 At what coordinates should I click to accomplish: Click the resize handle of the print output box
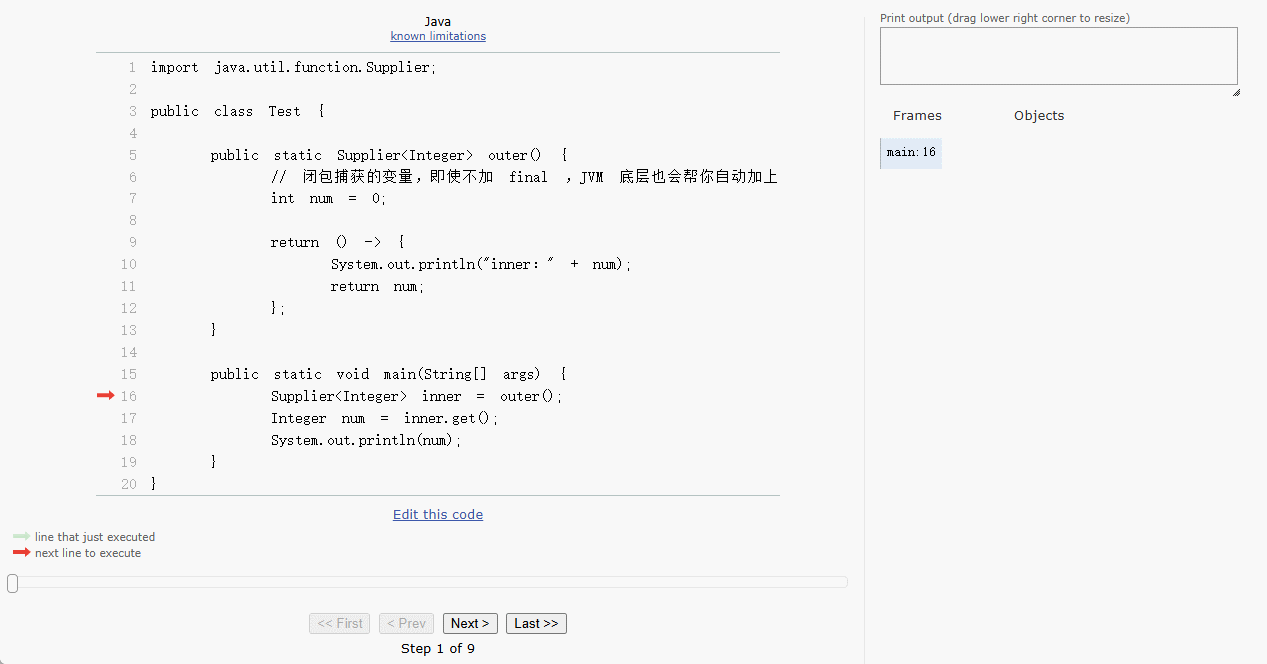tap(1235, 92)
